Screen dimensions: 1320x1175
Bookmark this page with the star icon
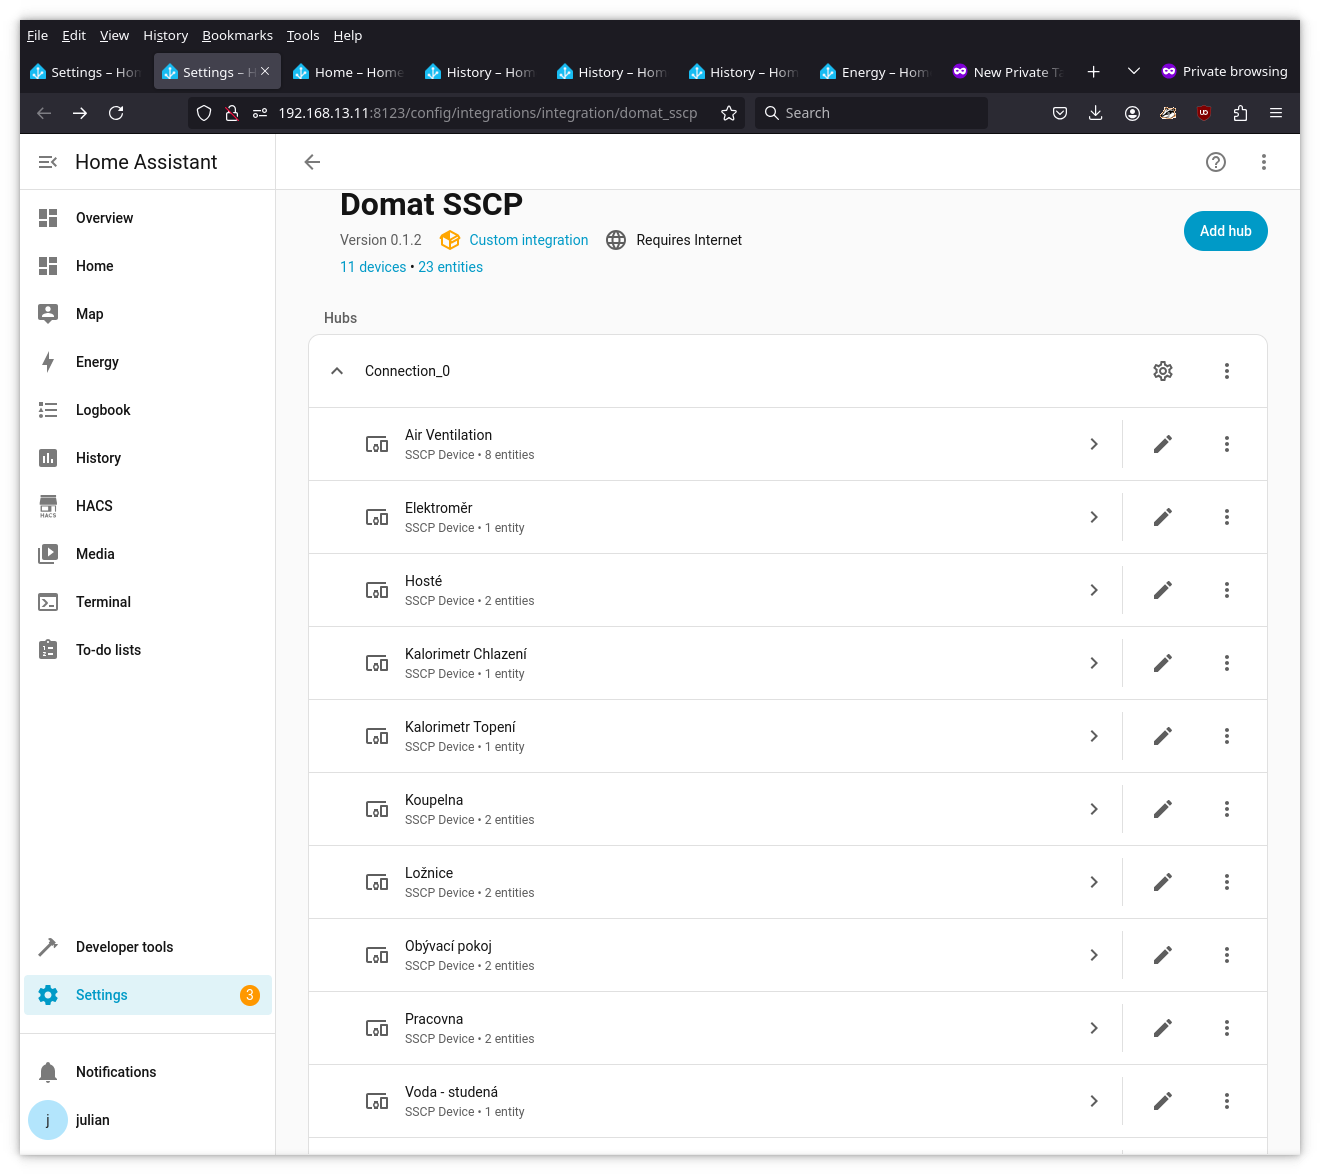[x=729, y=113]
